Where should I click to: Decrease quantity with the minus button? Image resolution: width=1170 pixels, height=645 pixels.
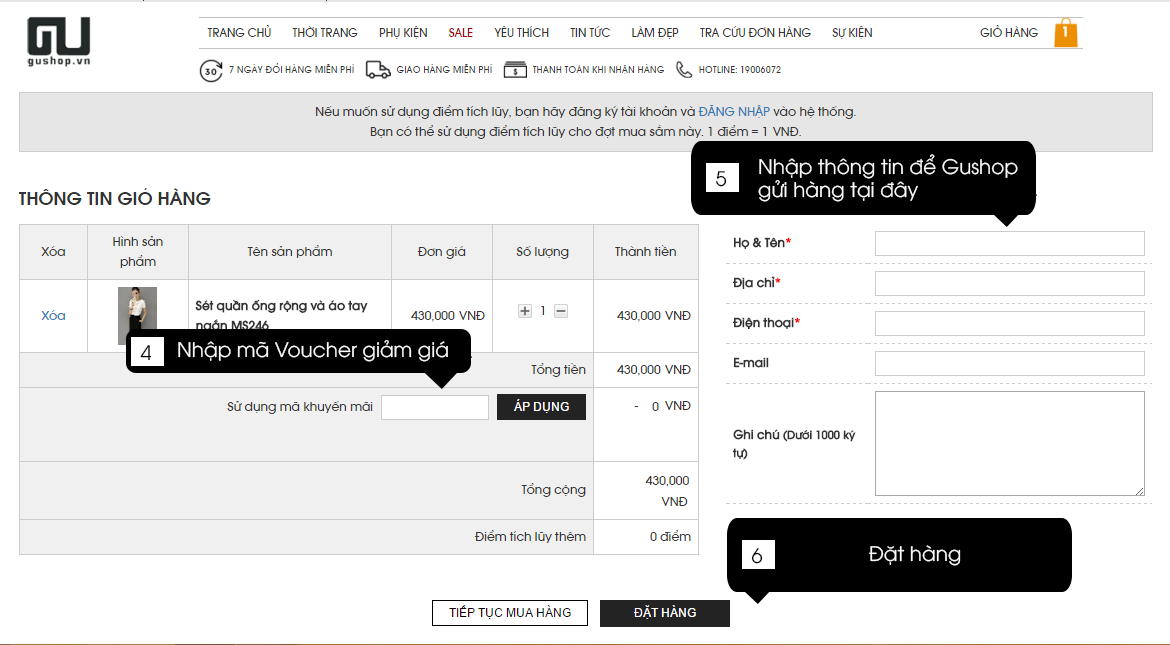(x=561, y=311)
